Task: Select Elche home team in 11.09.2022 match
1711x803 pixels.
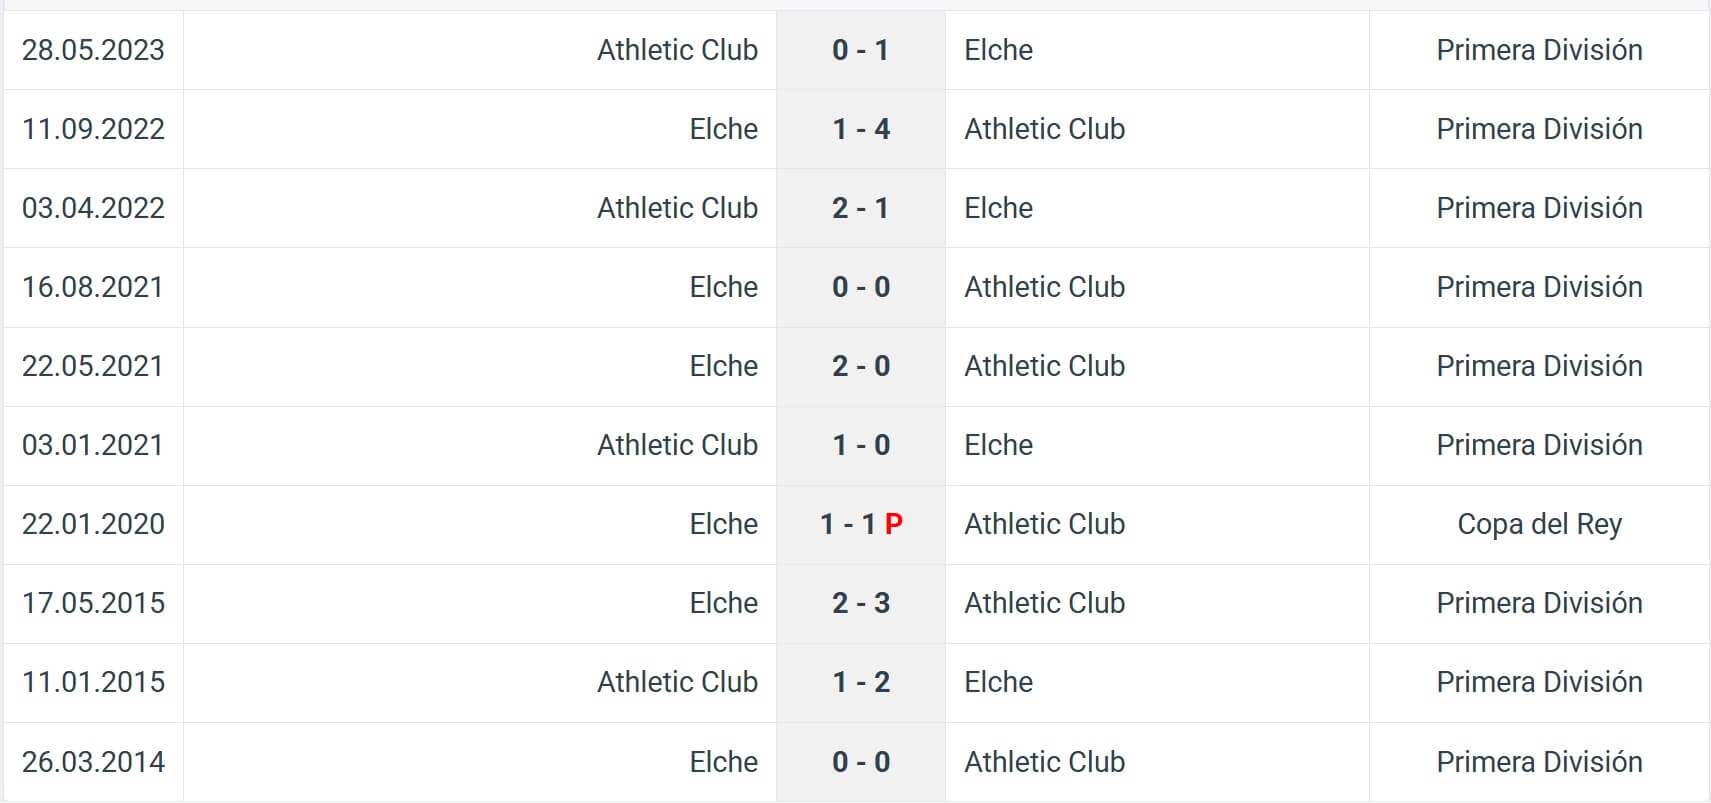Action: coord(723,129)
